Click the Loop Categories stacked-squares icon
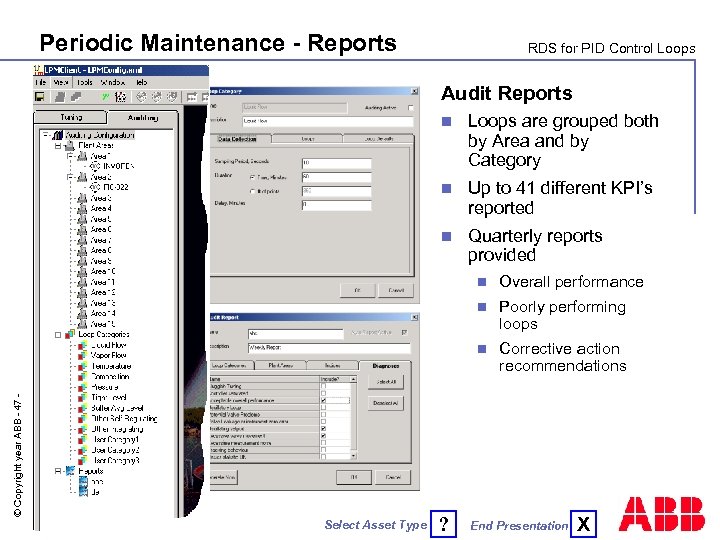Image resolution: width=720 pixels, height=540 pixels. (x=70, y=334)
